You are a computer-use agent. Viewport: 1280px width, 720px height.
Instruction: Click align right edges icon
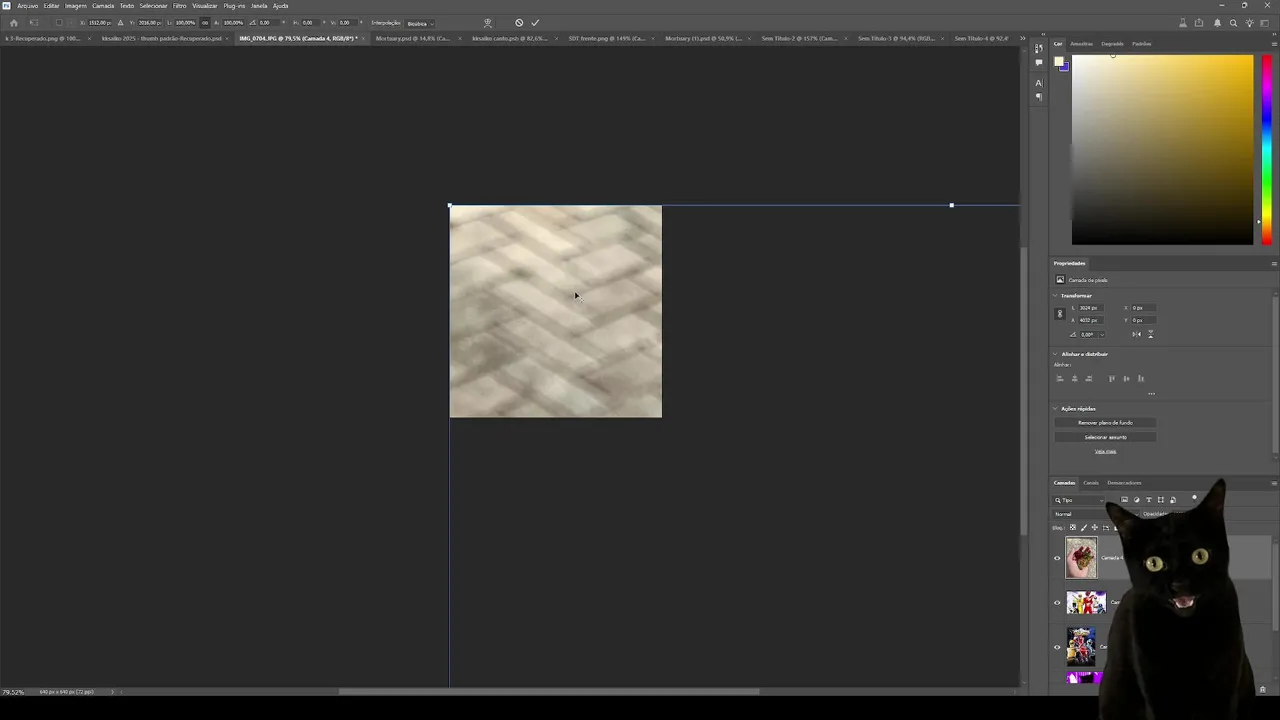point(1089,379)
